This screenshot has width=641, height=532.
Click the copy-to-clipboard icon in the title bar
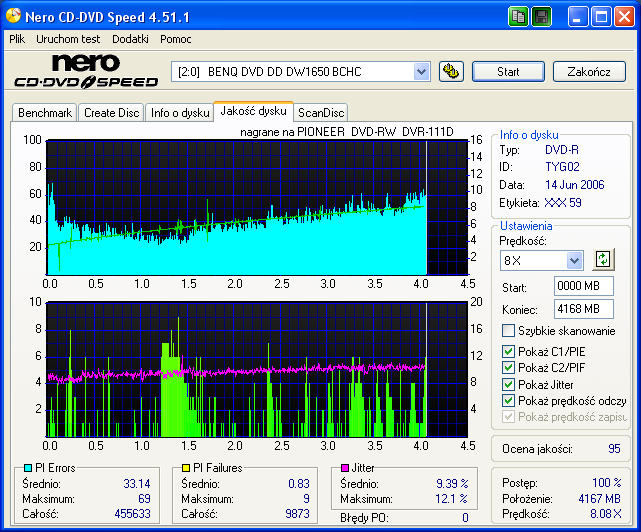coord(518,17)
